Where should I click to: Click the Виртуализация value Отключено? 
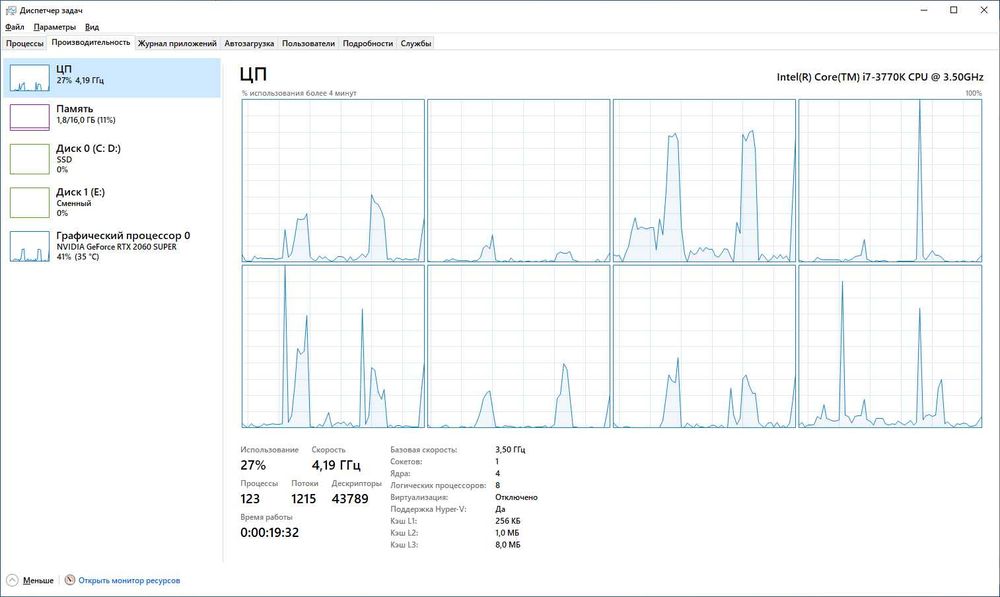click(517, 497)
